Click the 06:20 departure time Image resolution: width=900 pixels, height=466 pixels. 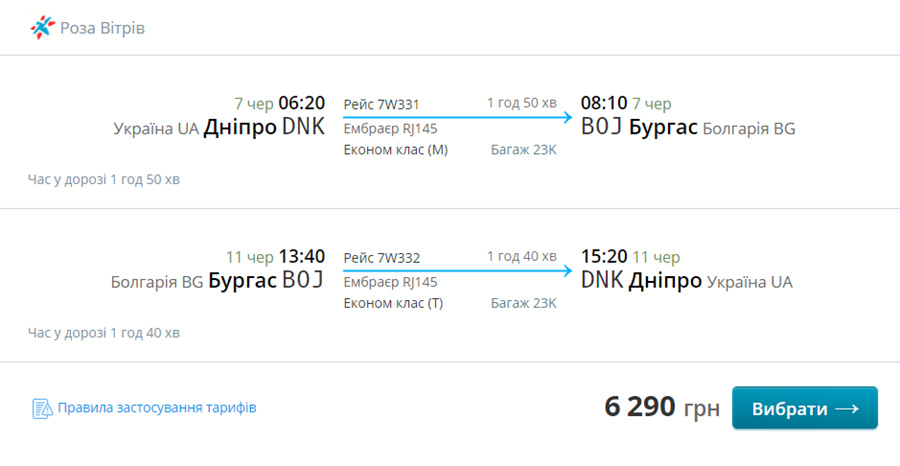point(301,103)
